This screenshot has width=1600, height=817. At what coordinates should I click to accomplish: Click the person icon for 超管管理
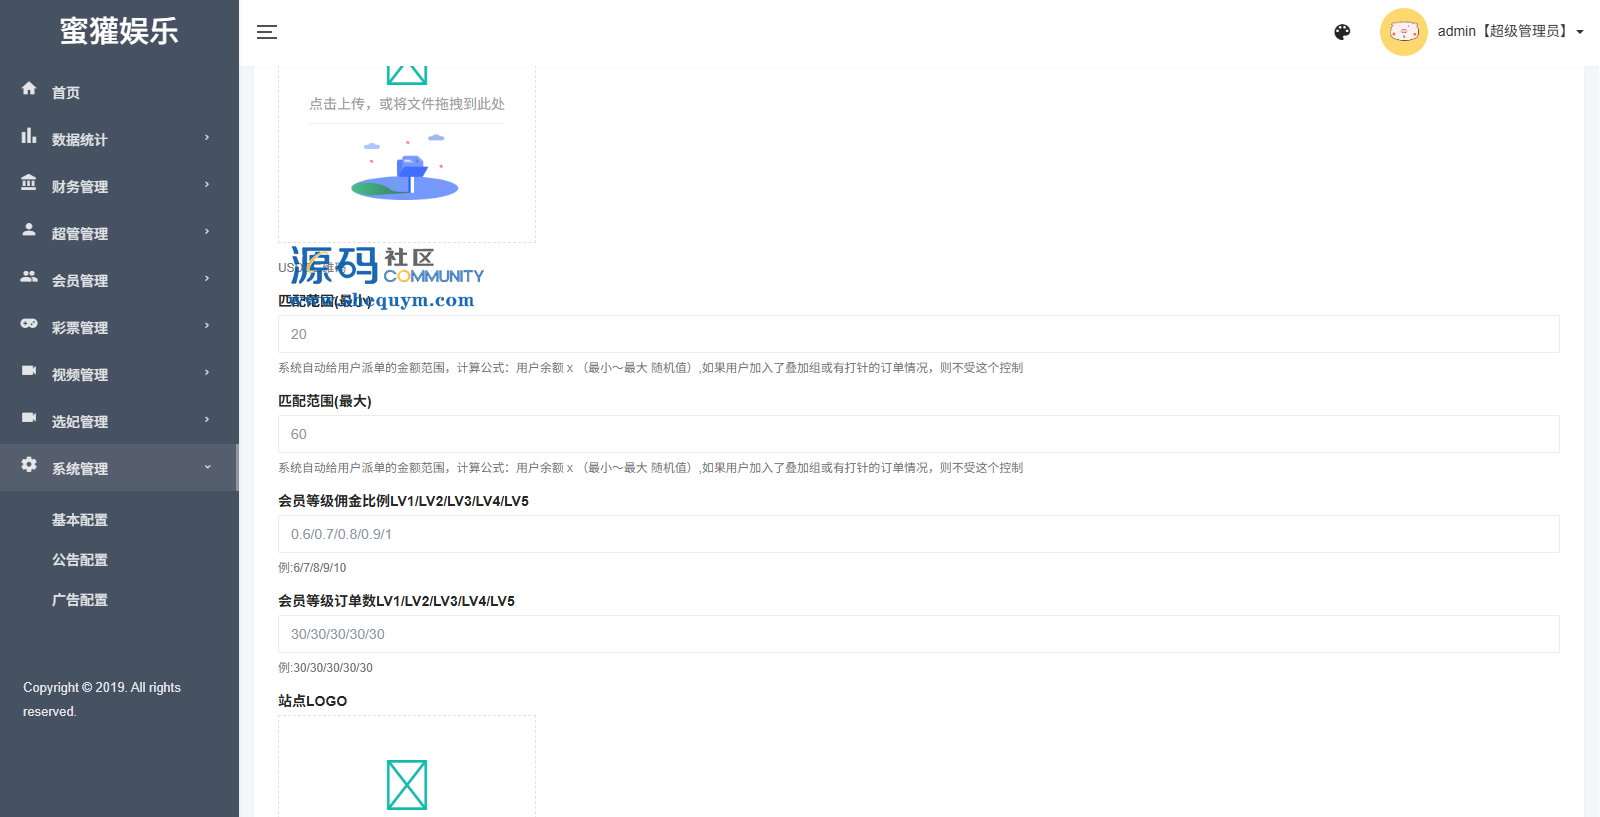click(x=29, y=230)
